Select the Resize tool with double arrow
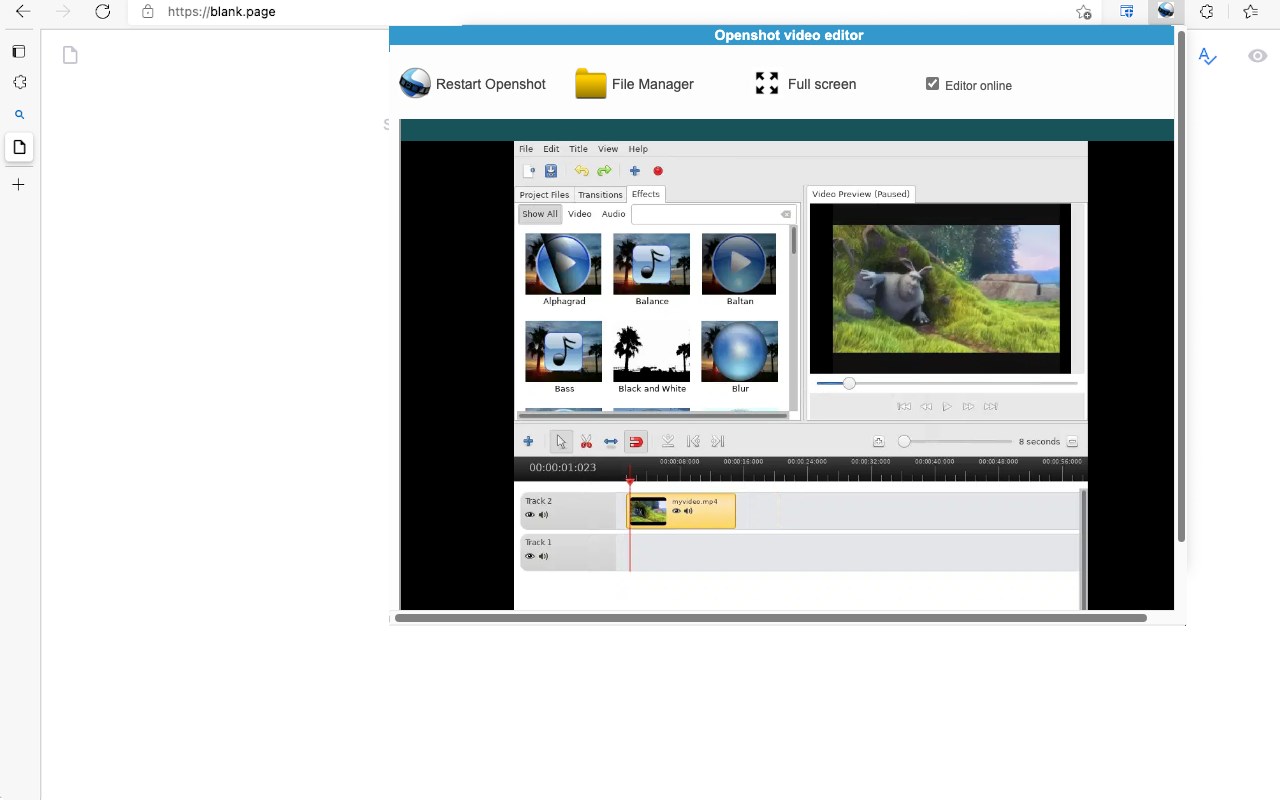Viewport: 1280px width, 800px height. point(611,441)
